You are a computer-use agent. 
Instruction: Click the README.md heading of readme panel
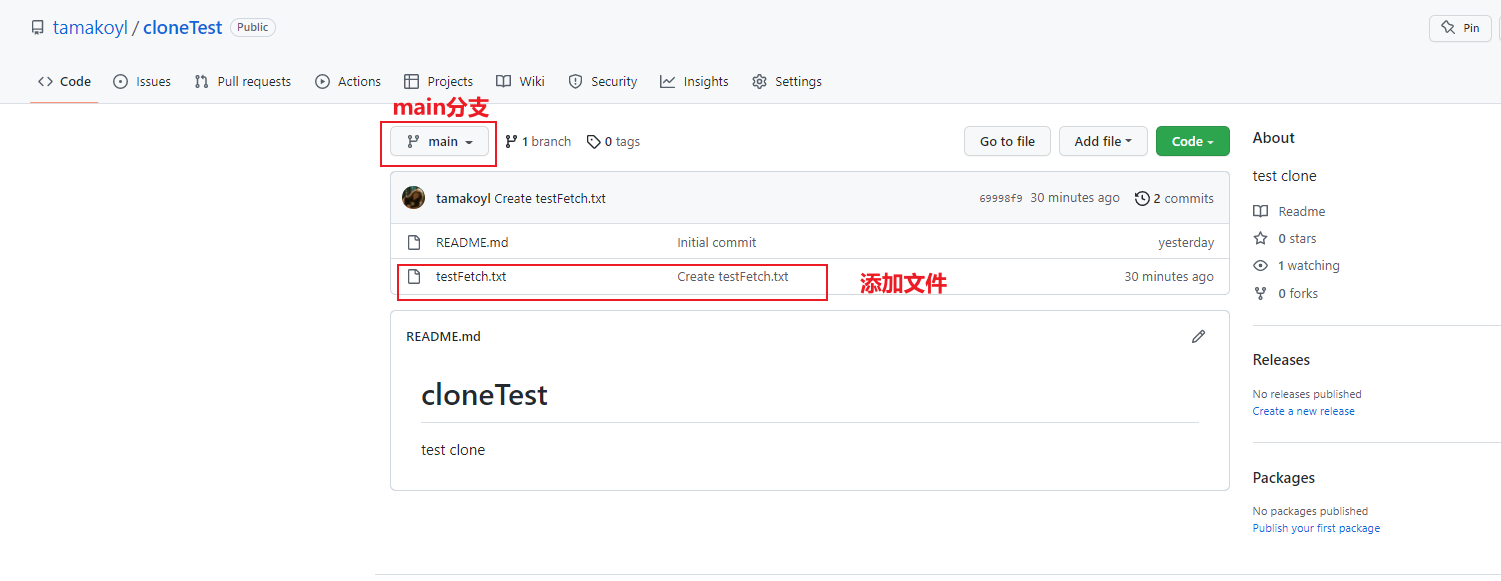point(443,337)
